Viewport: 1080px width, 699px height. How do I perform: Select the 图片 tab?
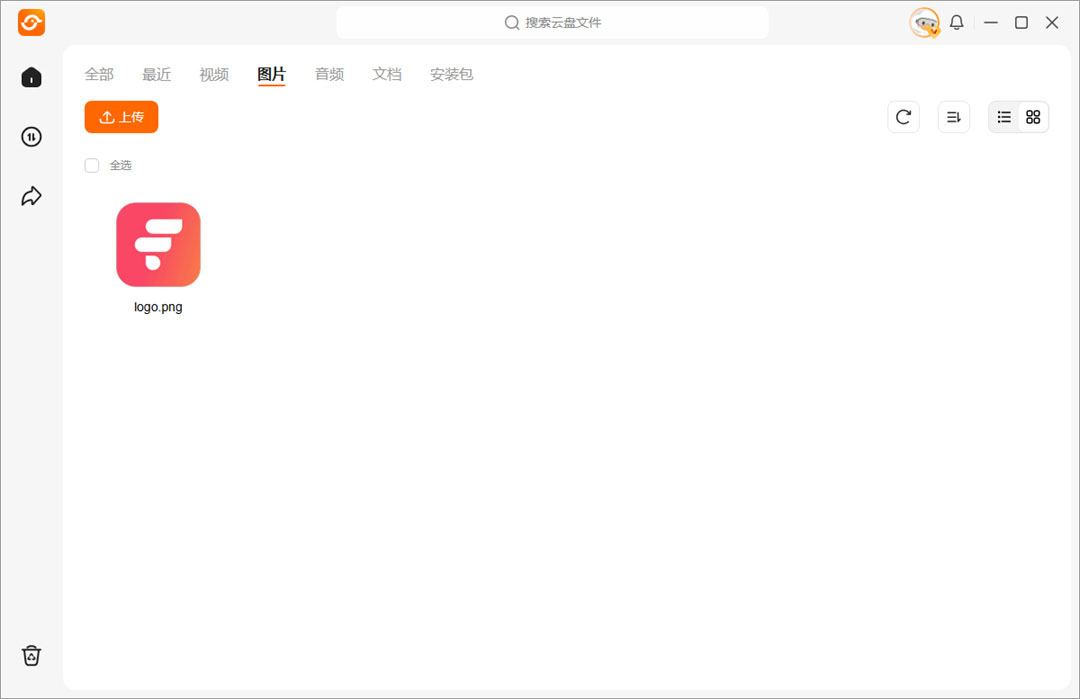coord(271,74)
